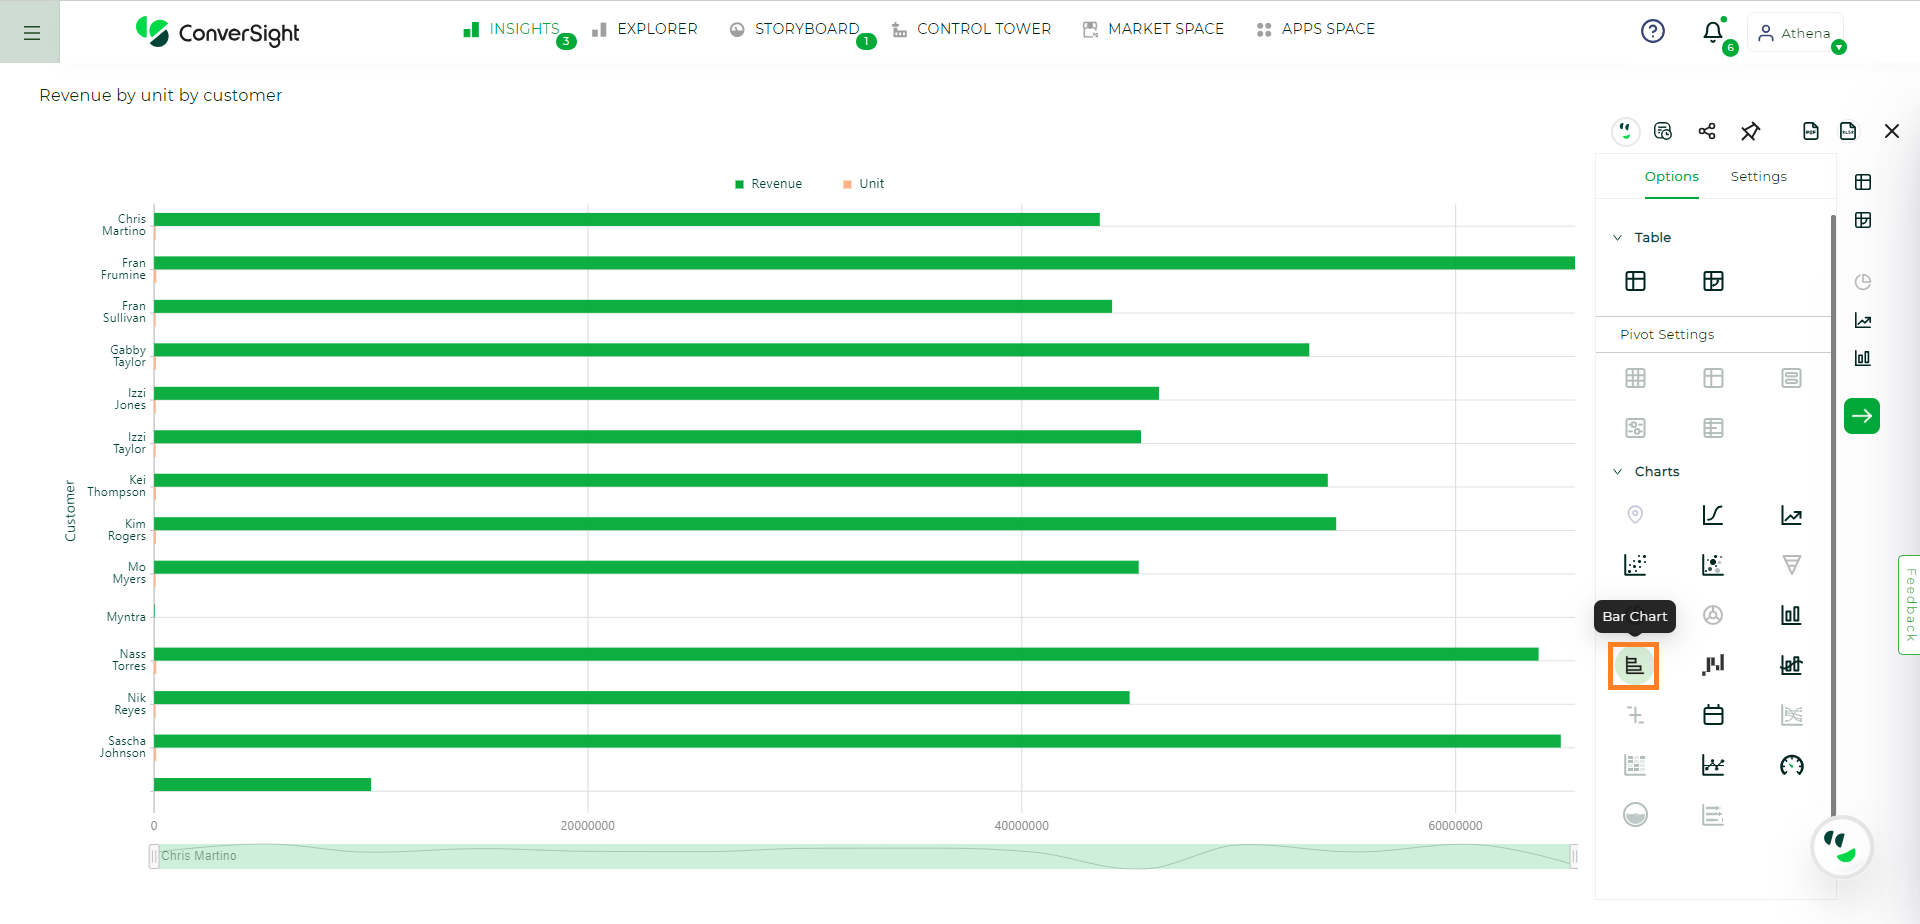Click the right handle of the chart zoom slider
The height and width of the screenshot is (924, 1920).
1574,856
